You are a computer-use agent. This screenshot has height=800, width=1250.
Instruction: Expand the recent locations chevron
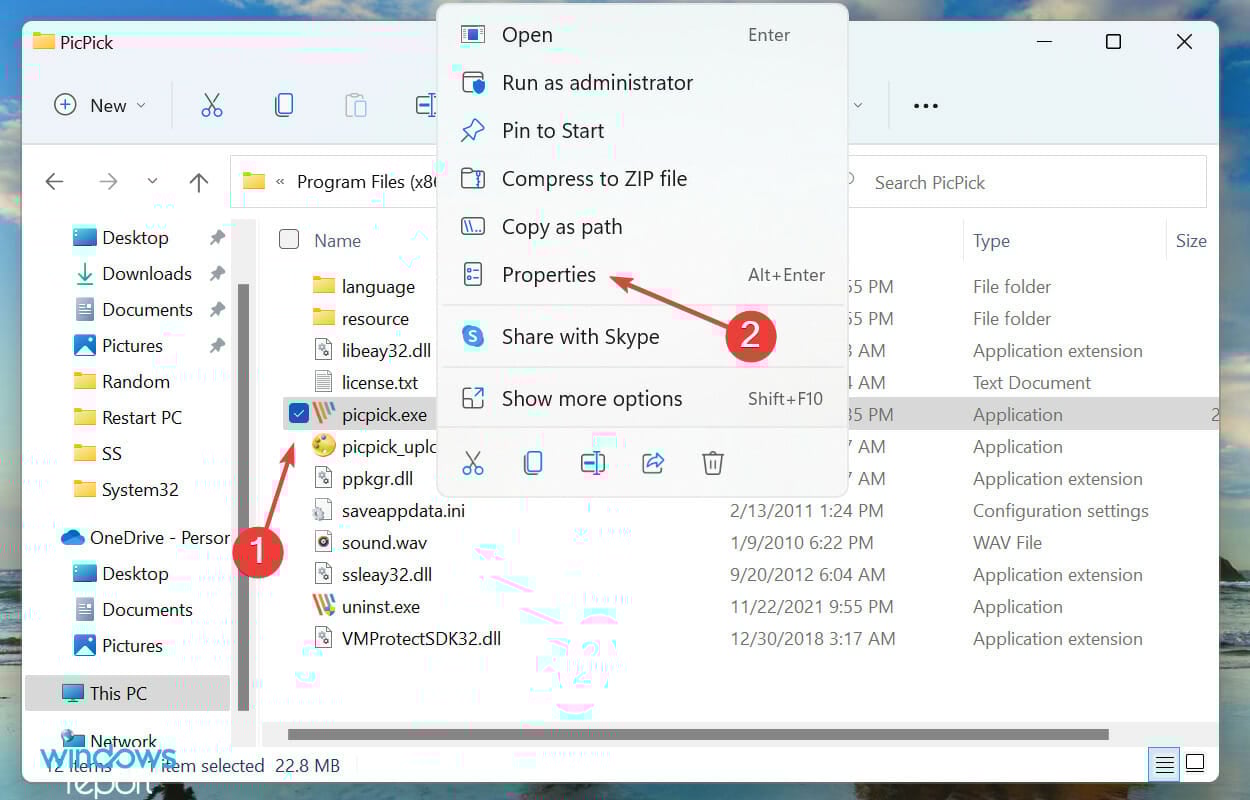pos(152,182)
